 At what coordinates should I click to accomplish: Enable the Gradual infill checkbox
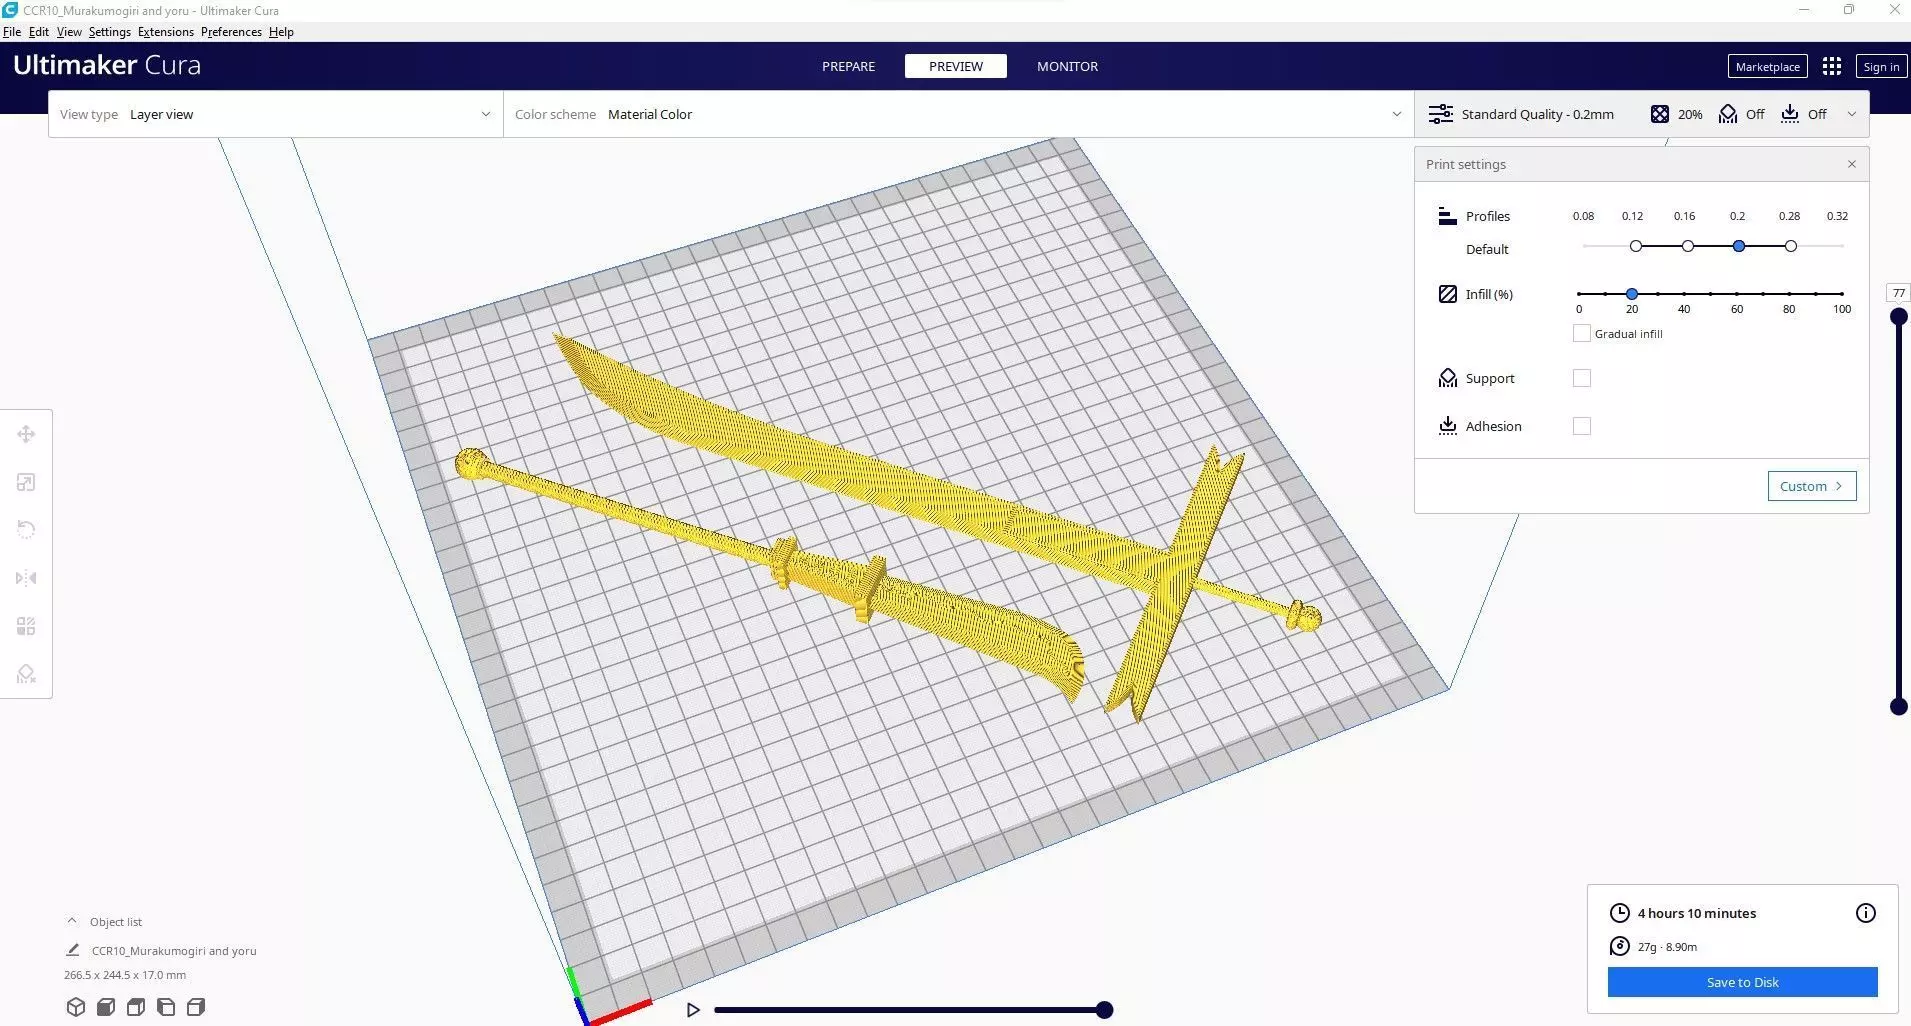coord(1582,334)
